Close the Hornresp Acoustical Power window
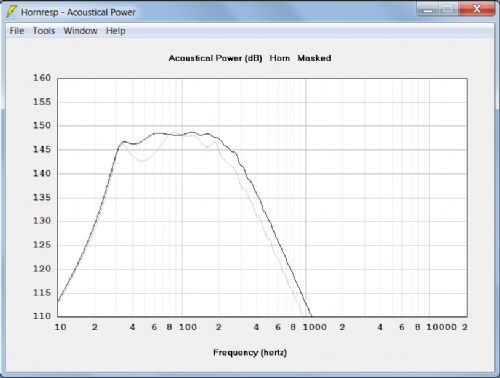The width and height of the screenshot is (500, 378). point(476,9)
